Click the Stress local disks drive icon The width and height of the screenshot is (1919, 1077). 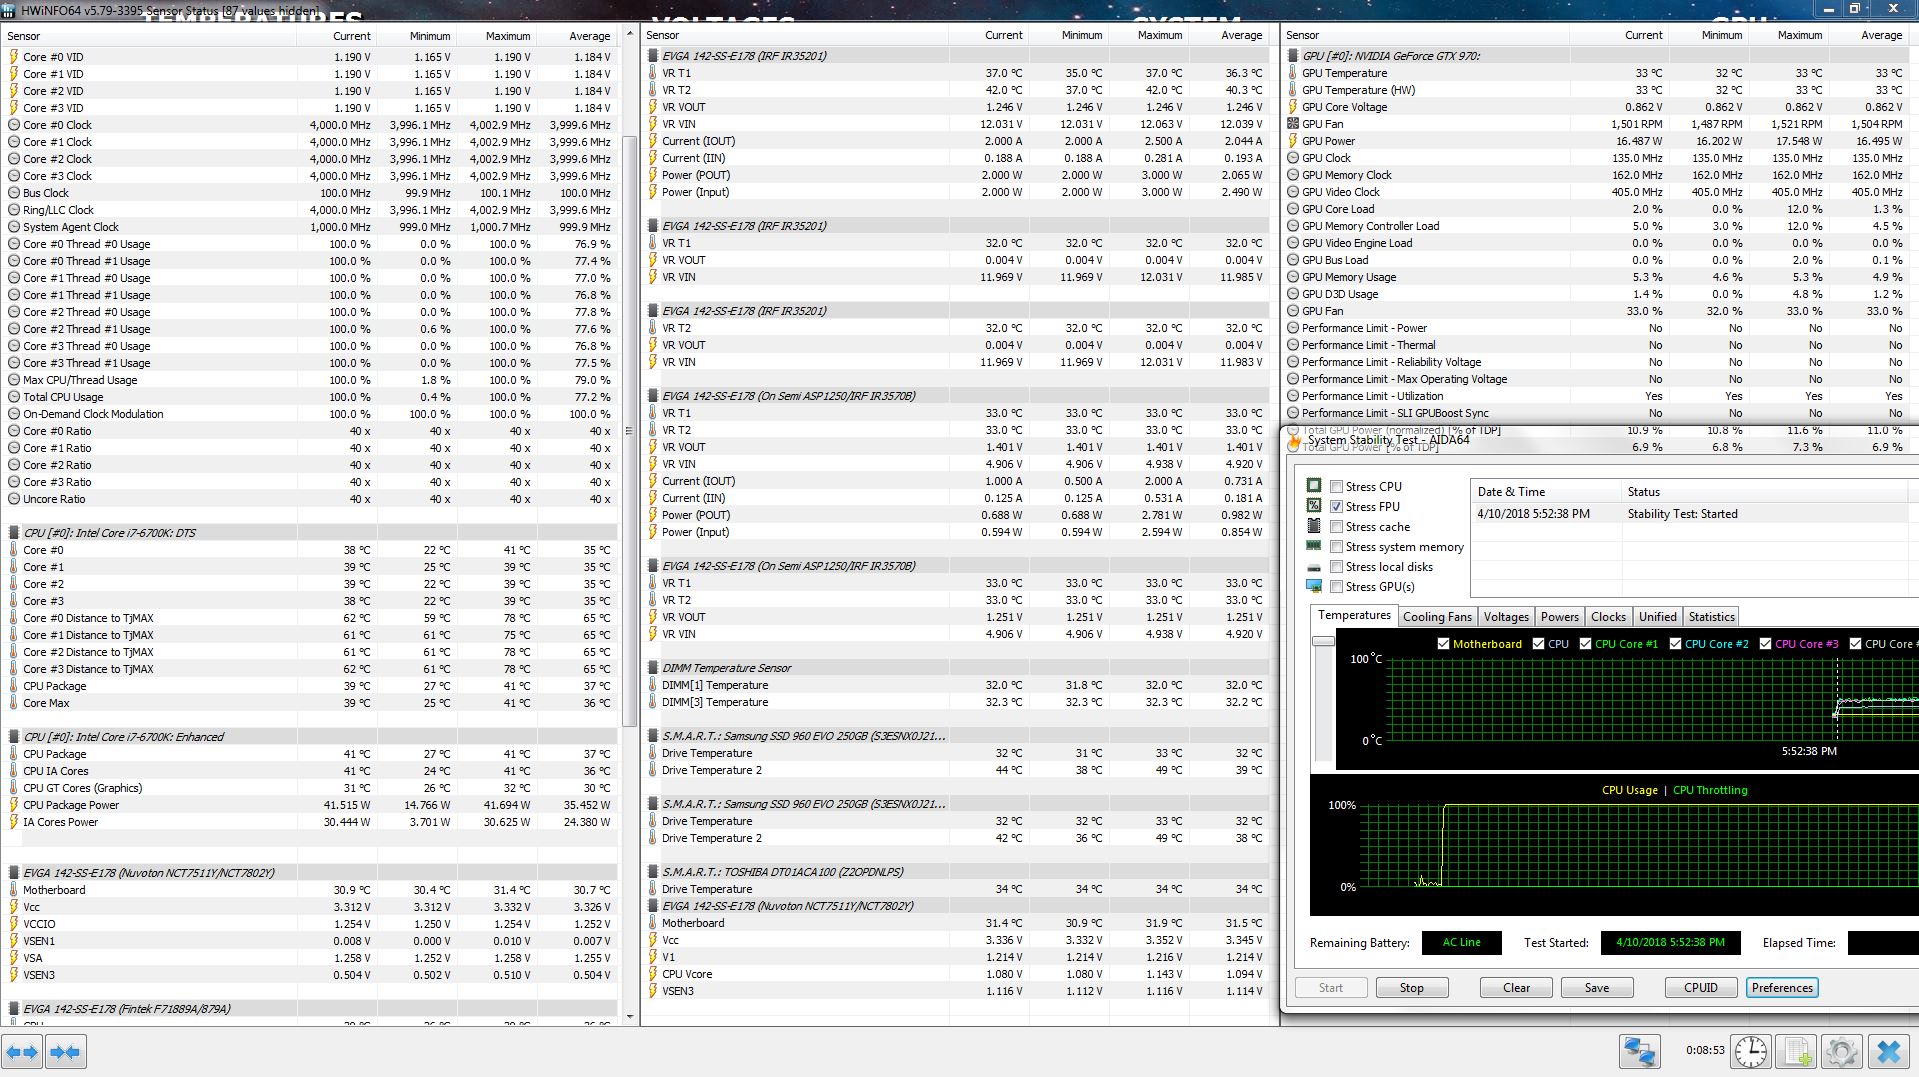(x=1314, y=567)
